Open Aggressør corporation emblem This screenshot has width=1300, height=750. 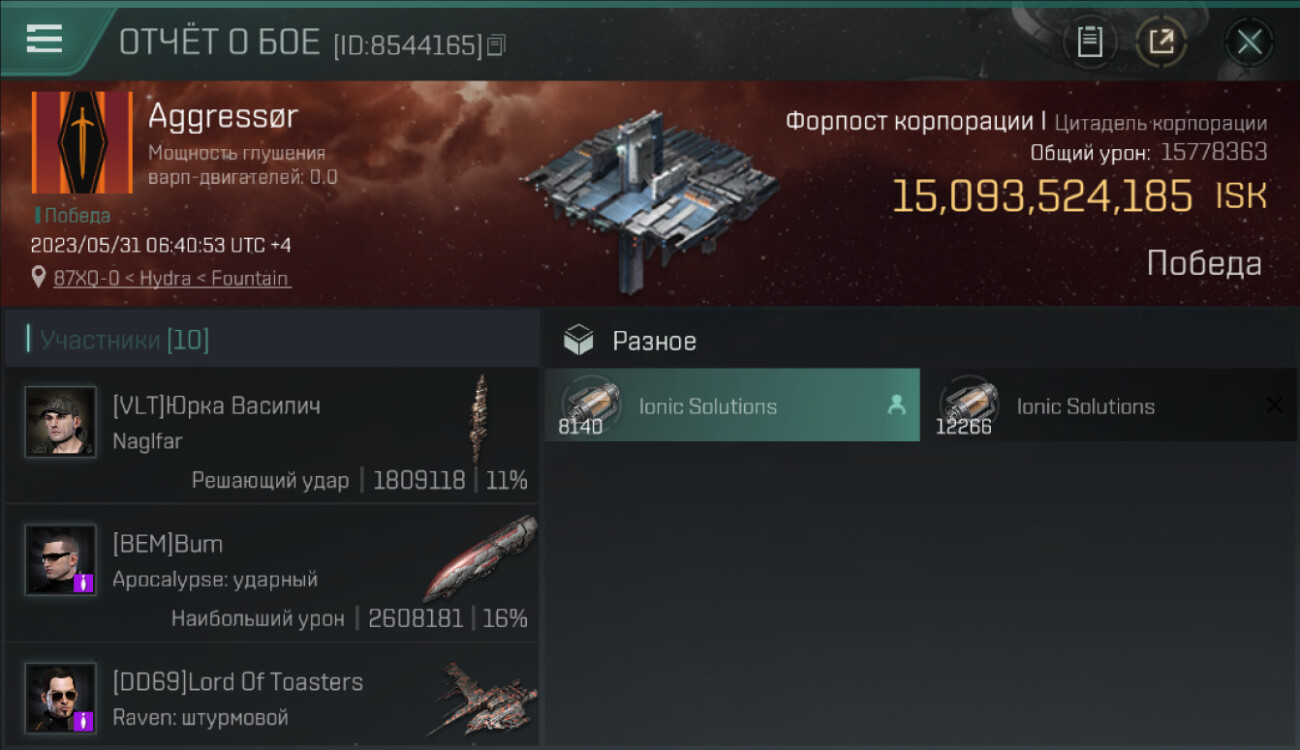click(82, 142)
